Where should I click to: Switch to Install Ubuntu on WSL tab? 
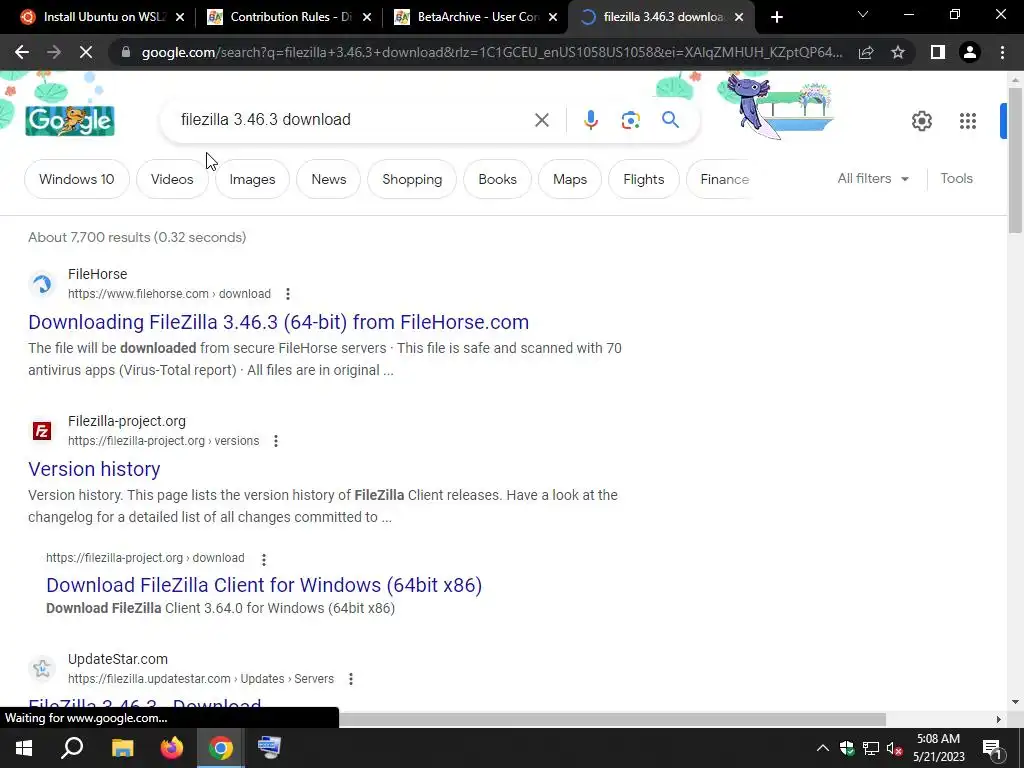[x=101, y=17]
